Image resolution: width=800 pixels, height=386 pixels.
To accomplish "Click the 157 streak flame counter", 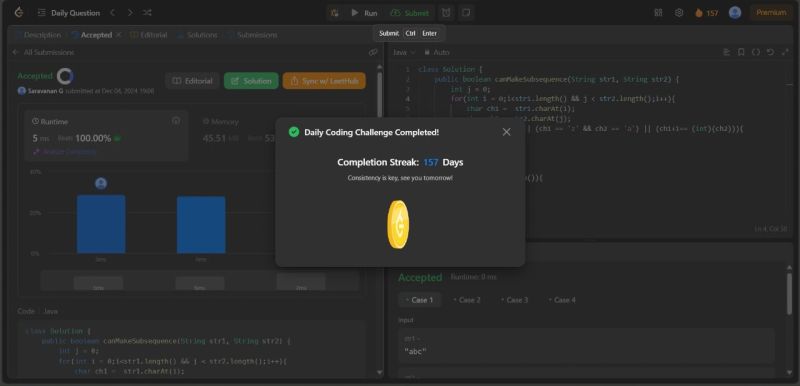I will click(x=707, y=13).
